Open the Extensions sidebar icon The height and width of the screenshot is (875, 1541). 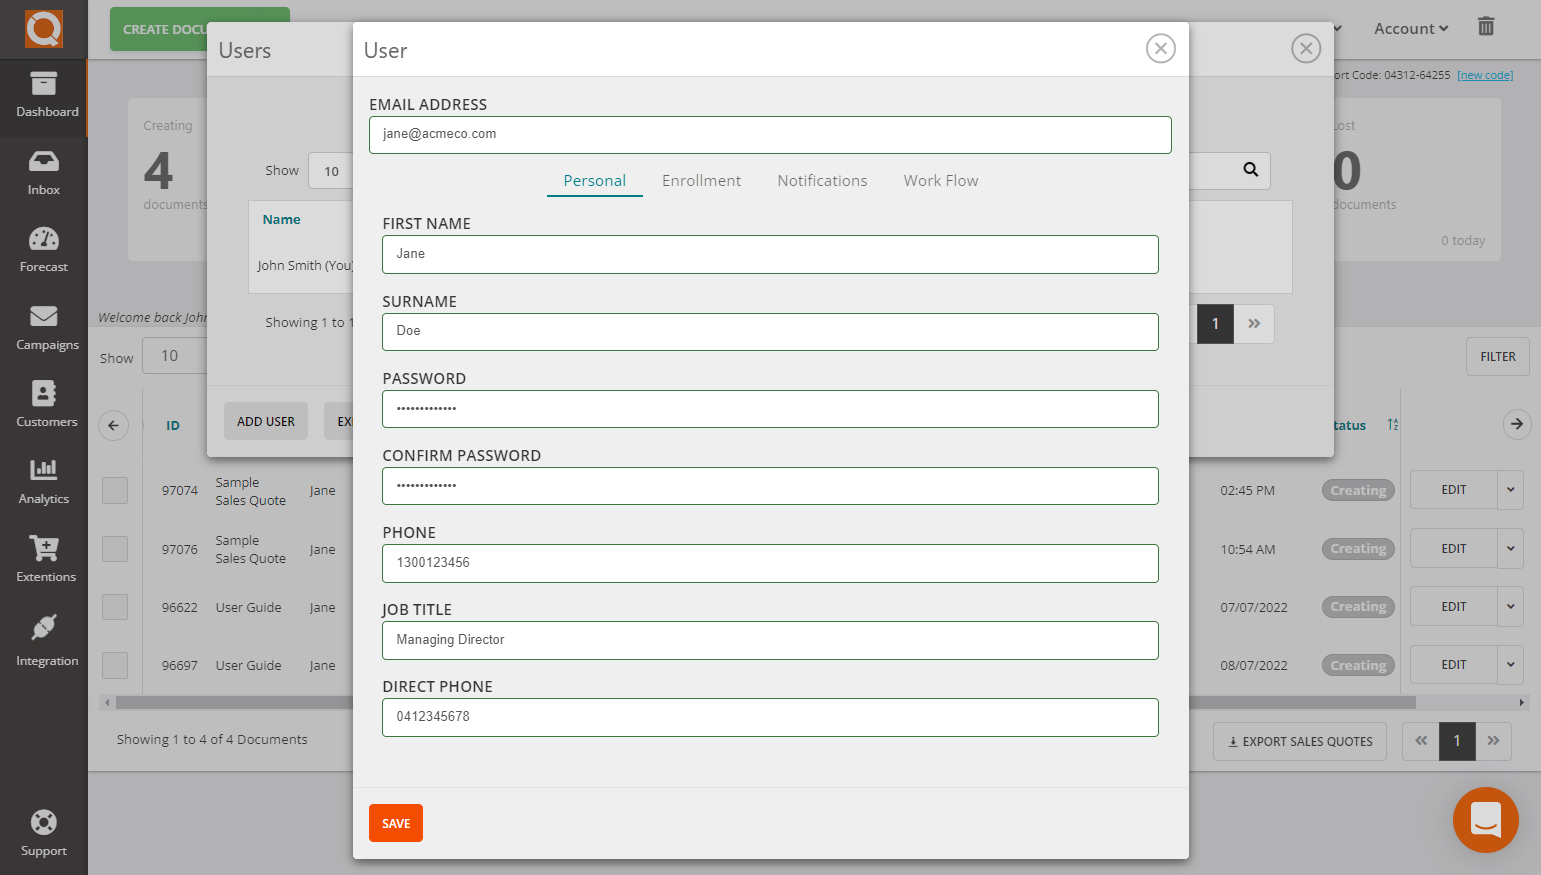(44, 559)
